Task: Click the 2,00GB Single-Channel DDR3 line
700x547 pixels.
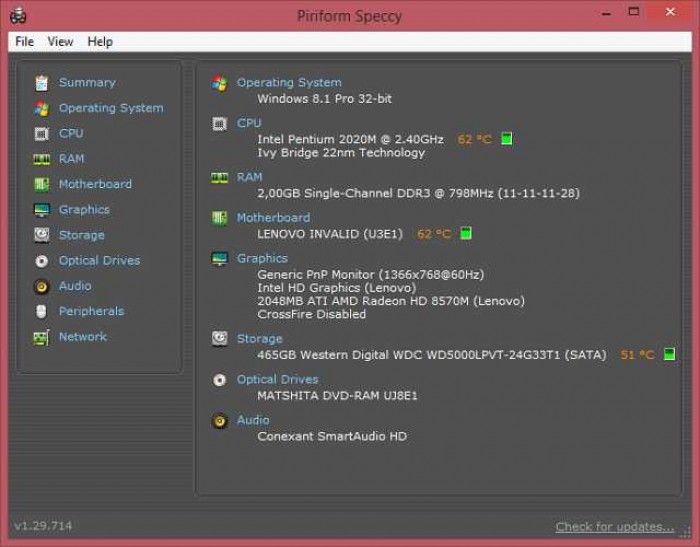Action: [418, 193]
